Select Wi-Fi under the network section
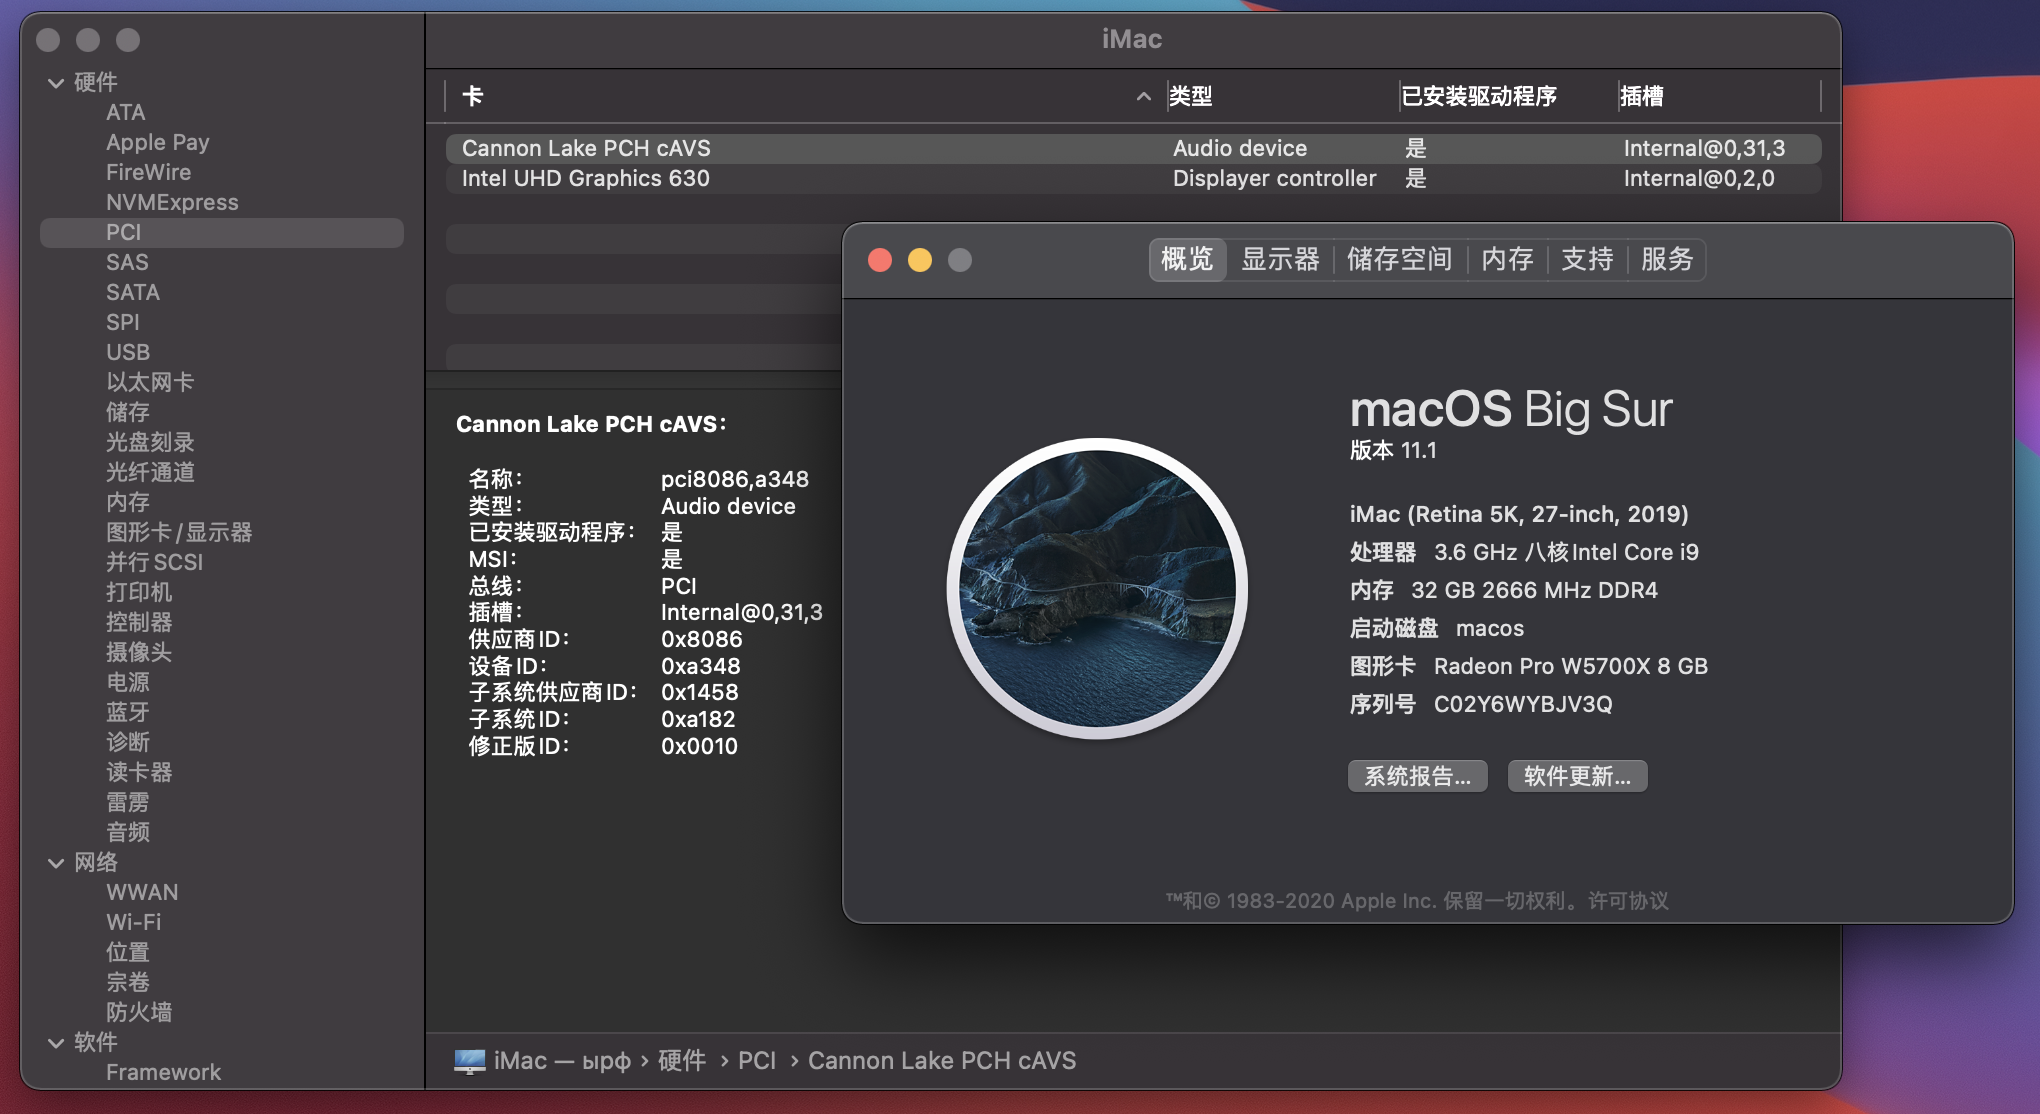The width and height of the screenshot is (2040, 1114). 133,922
